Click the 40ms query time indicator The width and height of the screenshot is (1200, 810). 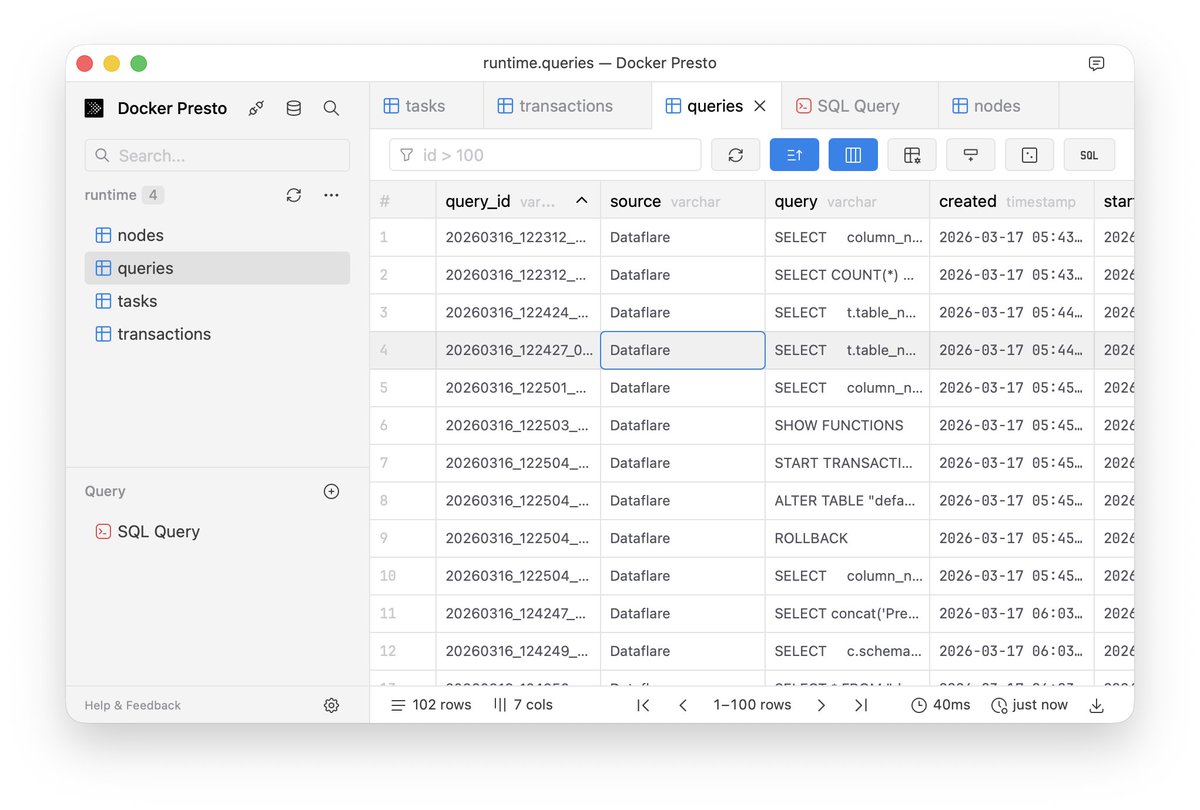point(941,705)
